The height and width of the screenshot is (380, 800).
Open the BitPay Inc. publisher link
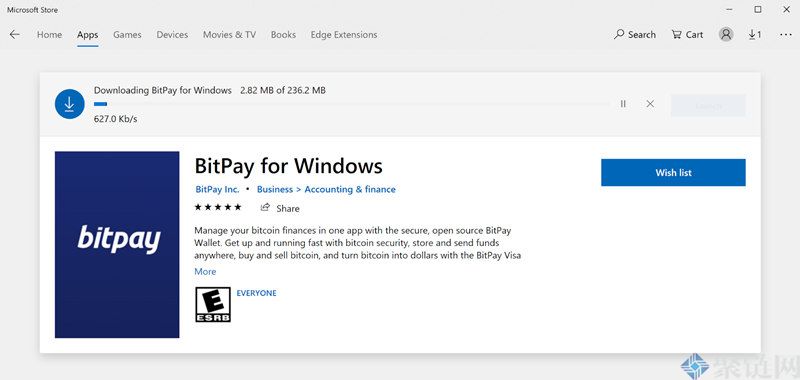pos(217,189)
